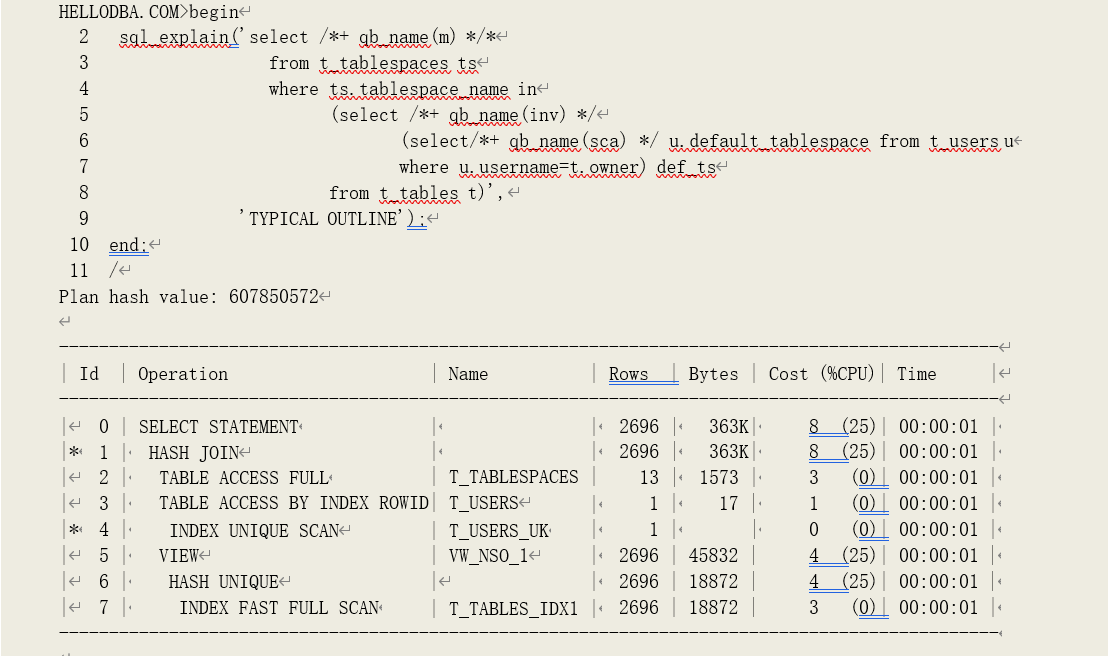Viewport: 1109px width, 656px height.
Task: Click the Bytes value 1573
Action: [x=719, y=479]
